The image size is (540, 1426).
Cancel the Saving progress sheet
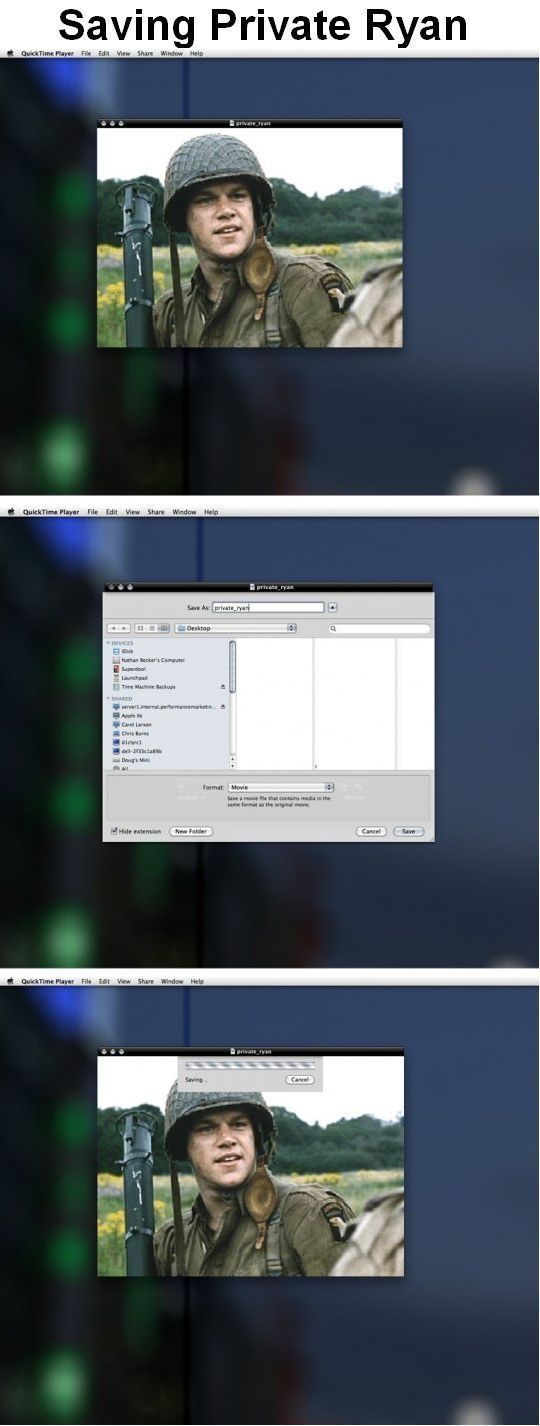(x=300, y=1080)
